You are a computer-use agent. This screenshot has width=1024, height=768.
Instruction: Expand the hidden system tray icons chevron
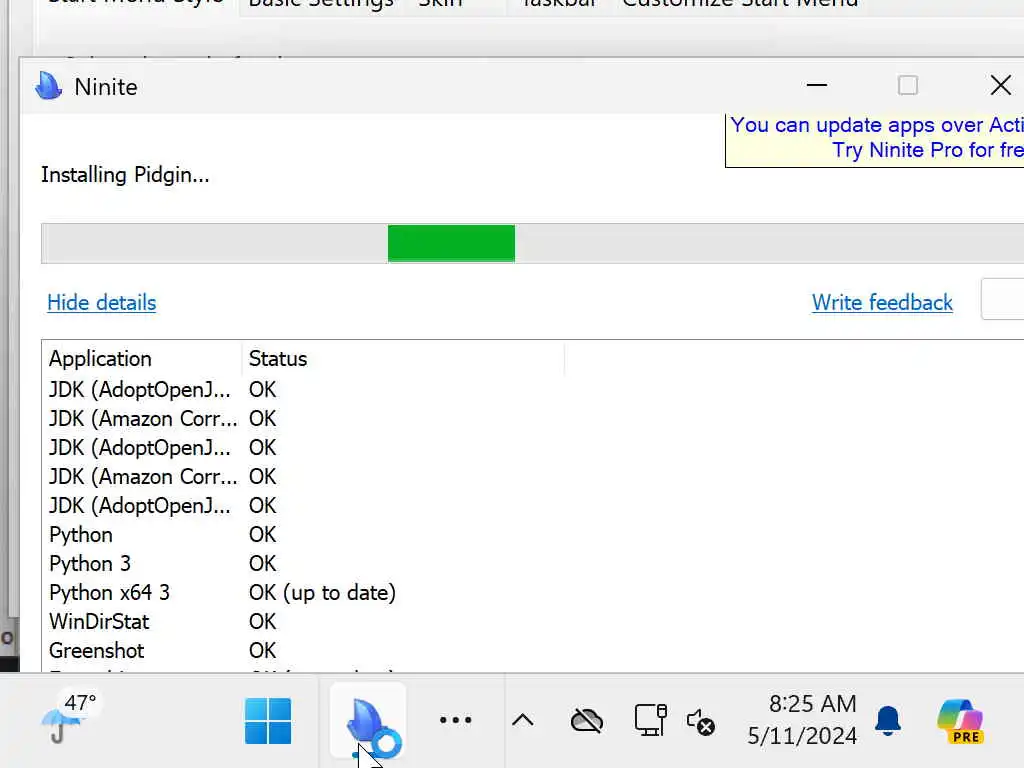(x=522, y=720)
